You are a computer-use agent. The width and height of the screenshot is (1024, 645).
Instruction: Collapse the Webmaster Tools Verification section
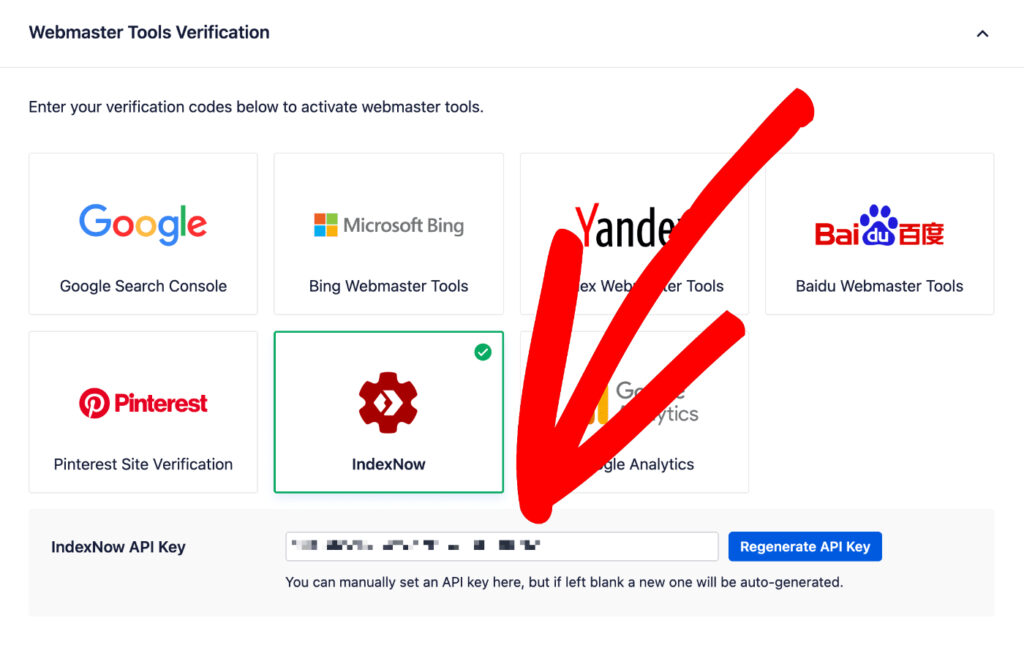[982, 32]
